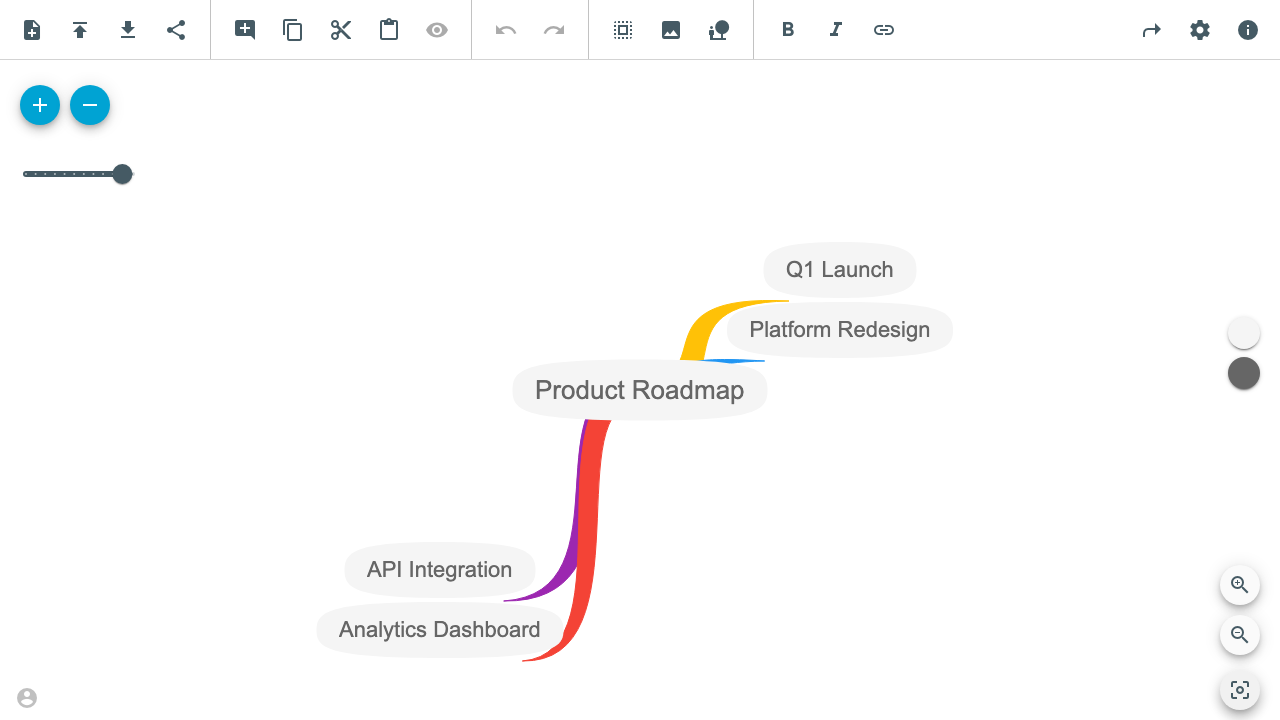
Task: Click the blue minus button
Action: (90, 105)
